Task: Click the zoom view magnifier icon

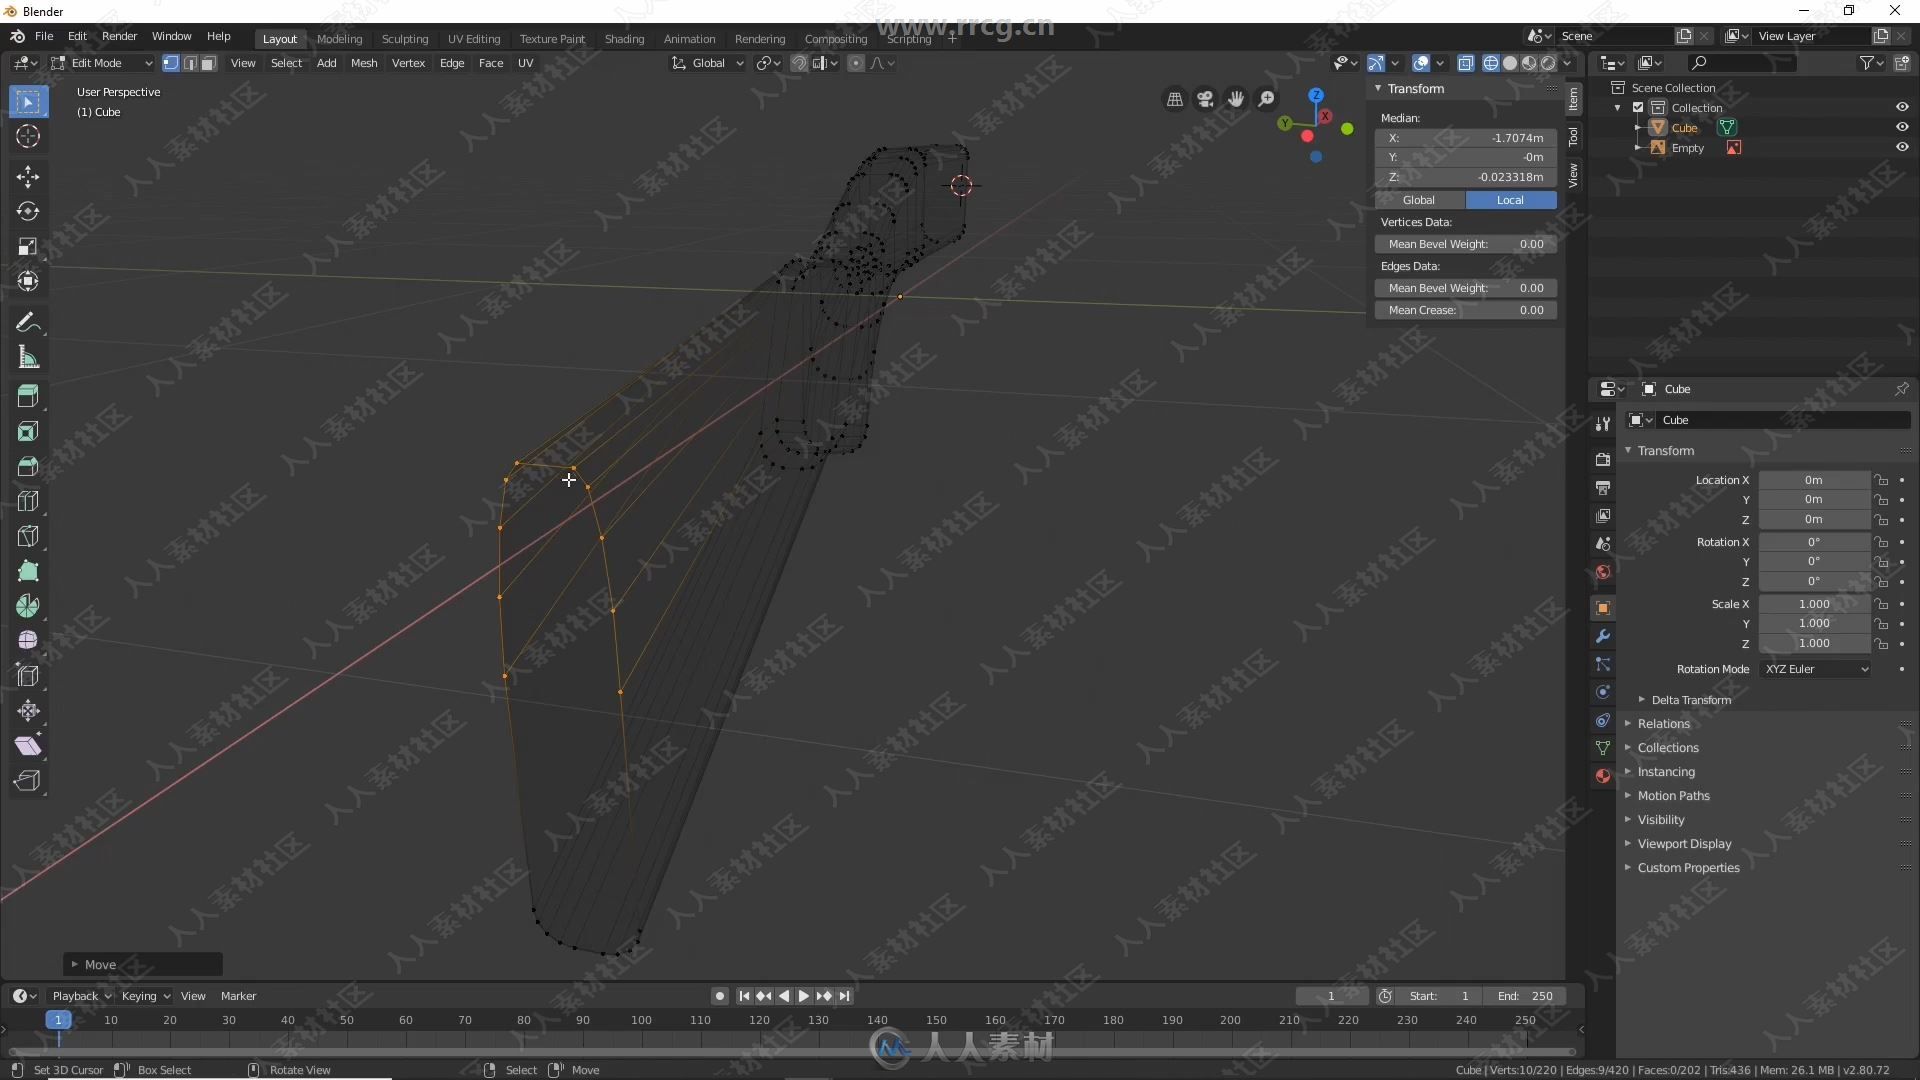Action: point(1267,99)
